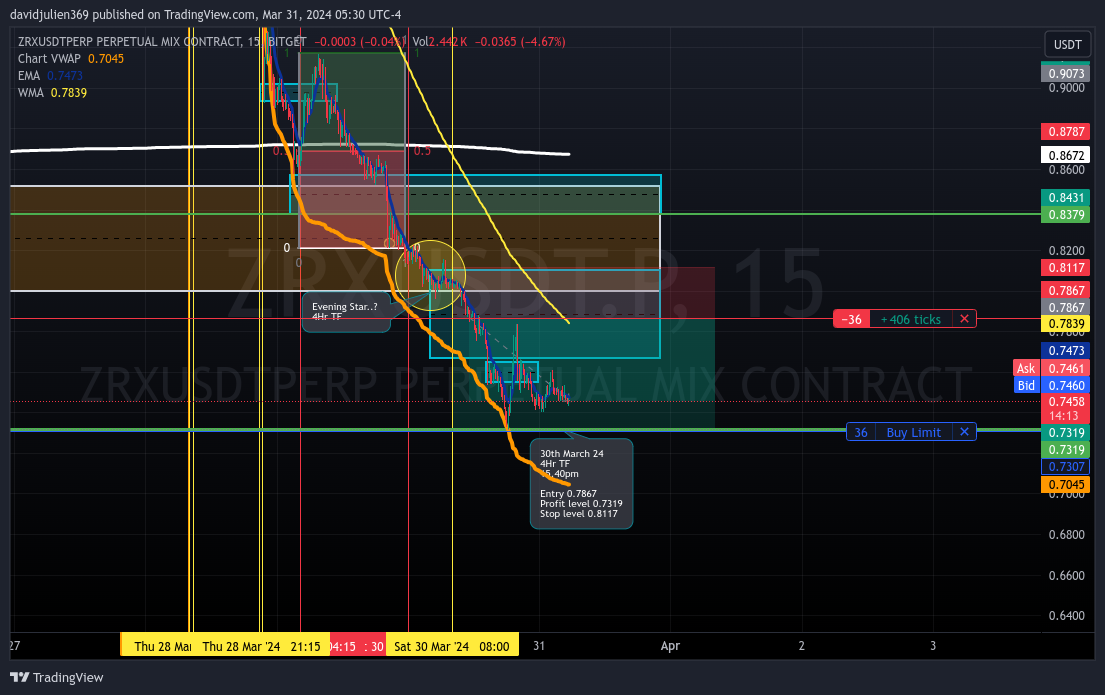
Task: Select the Buy Limit order label
Action: coord(913,432)
